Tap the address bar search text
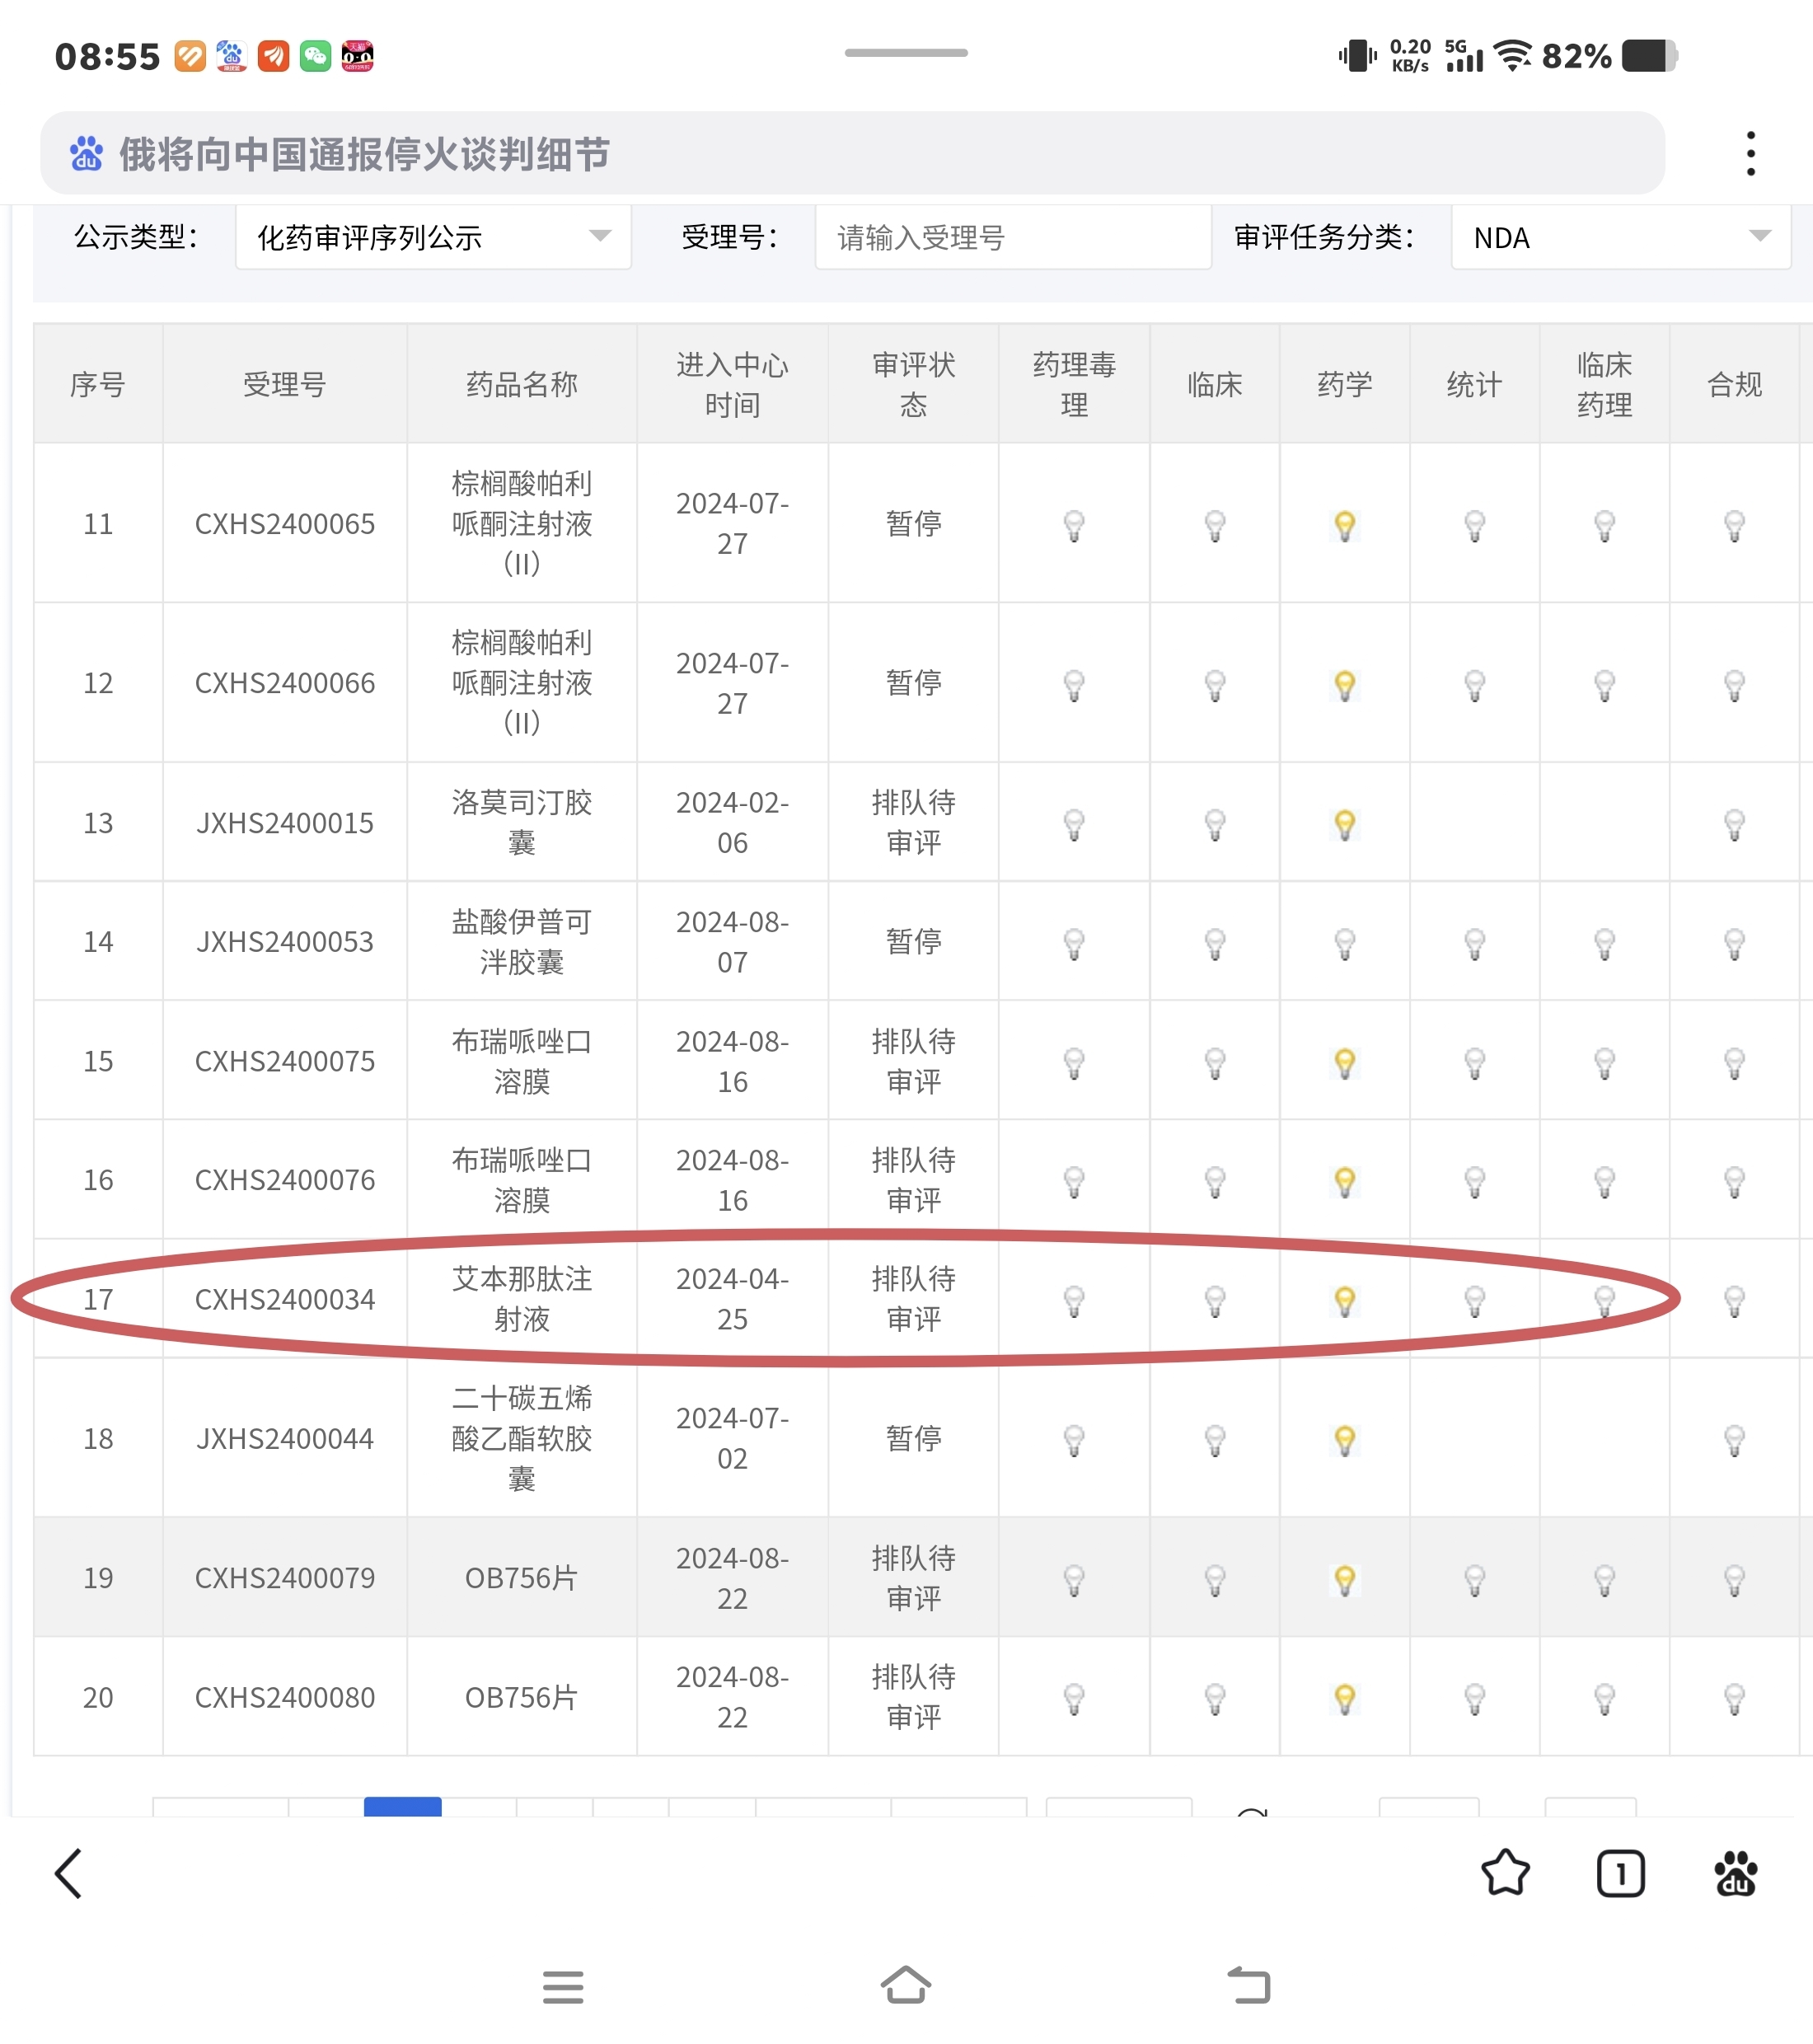This screenshot has height=2044, width=1813. [365, 154]
